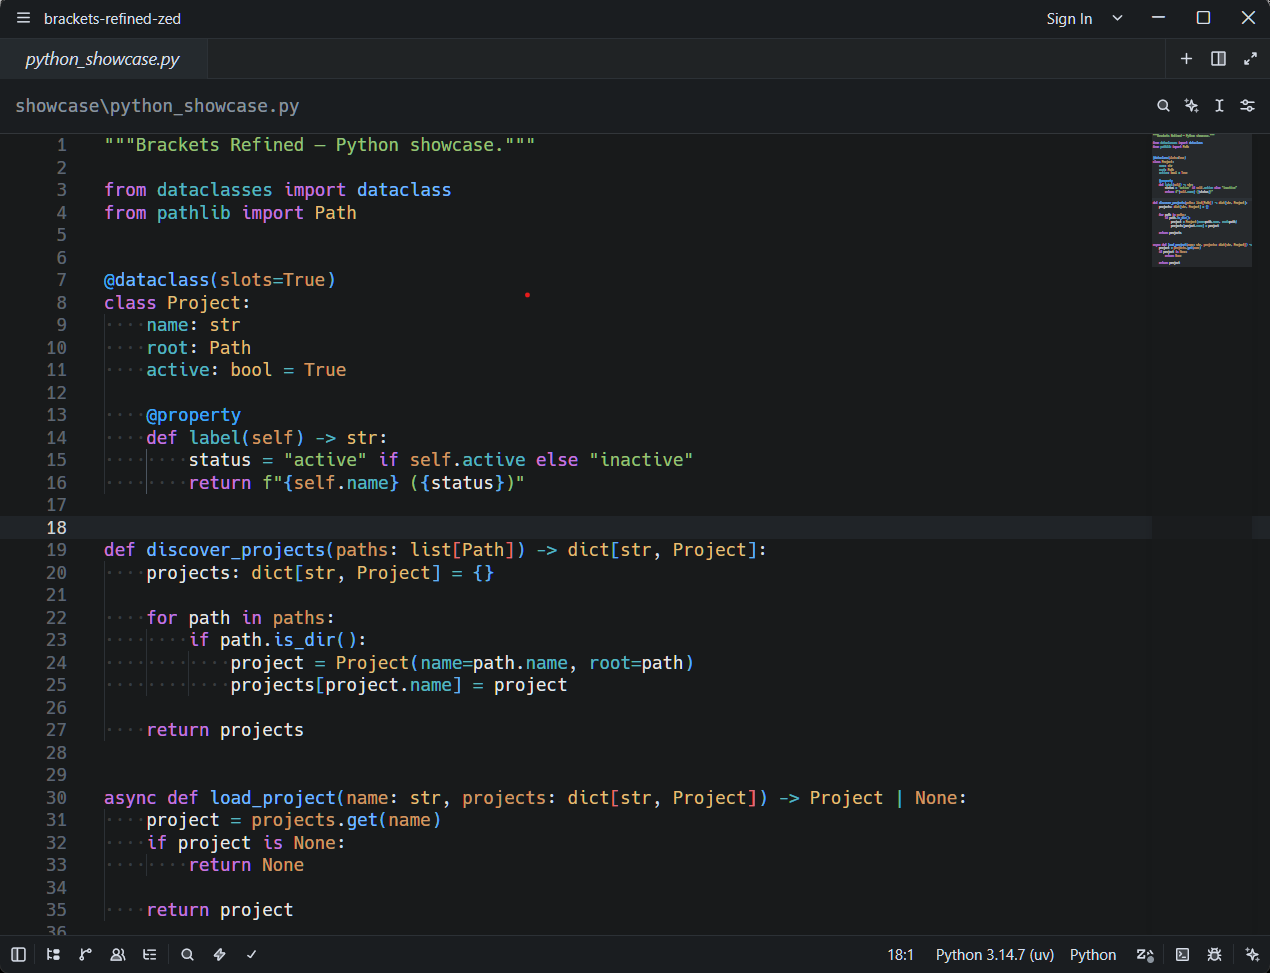Click the brackets-refined-zed project title
Viewport: 1270px width, 973px height.
click(x=112, y=18)
